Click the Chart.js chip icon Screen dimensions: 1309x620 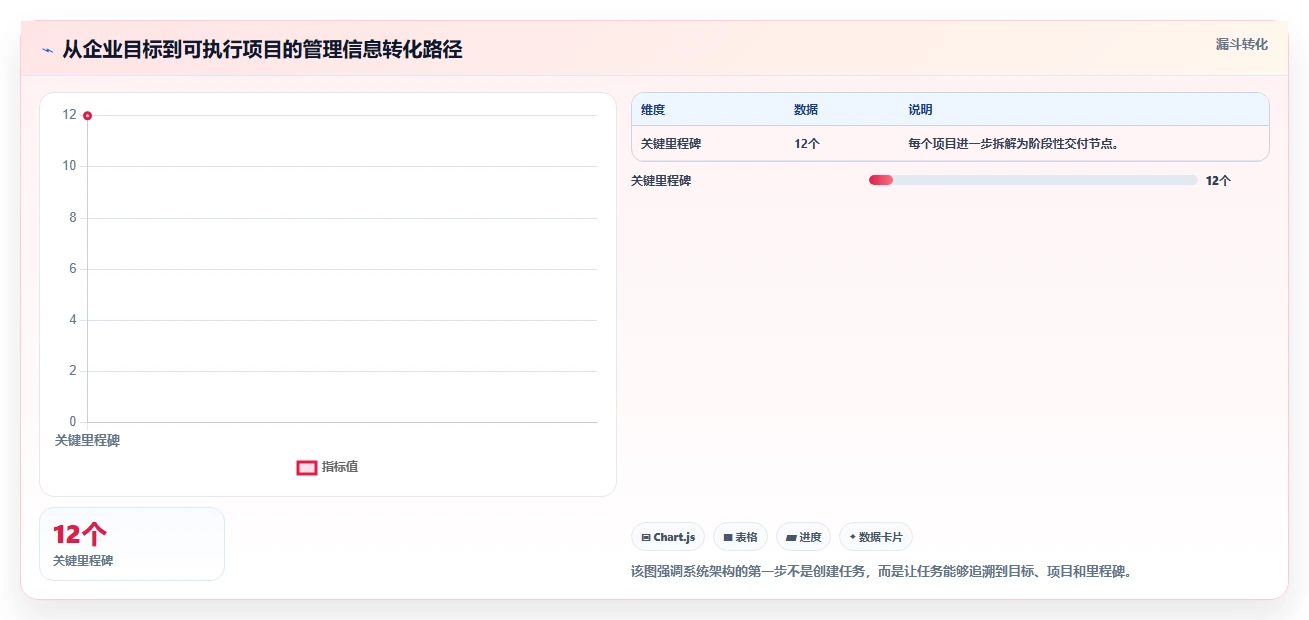pyautogui.click(x=646, y=538)
